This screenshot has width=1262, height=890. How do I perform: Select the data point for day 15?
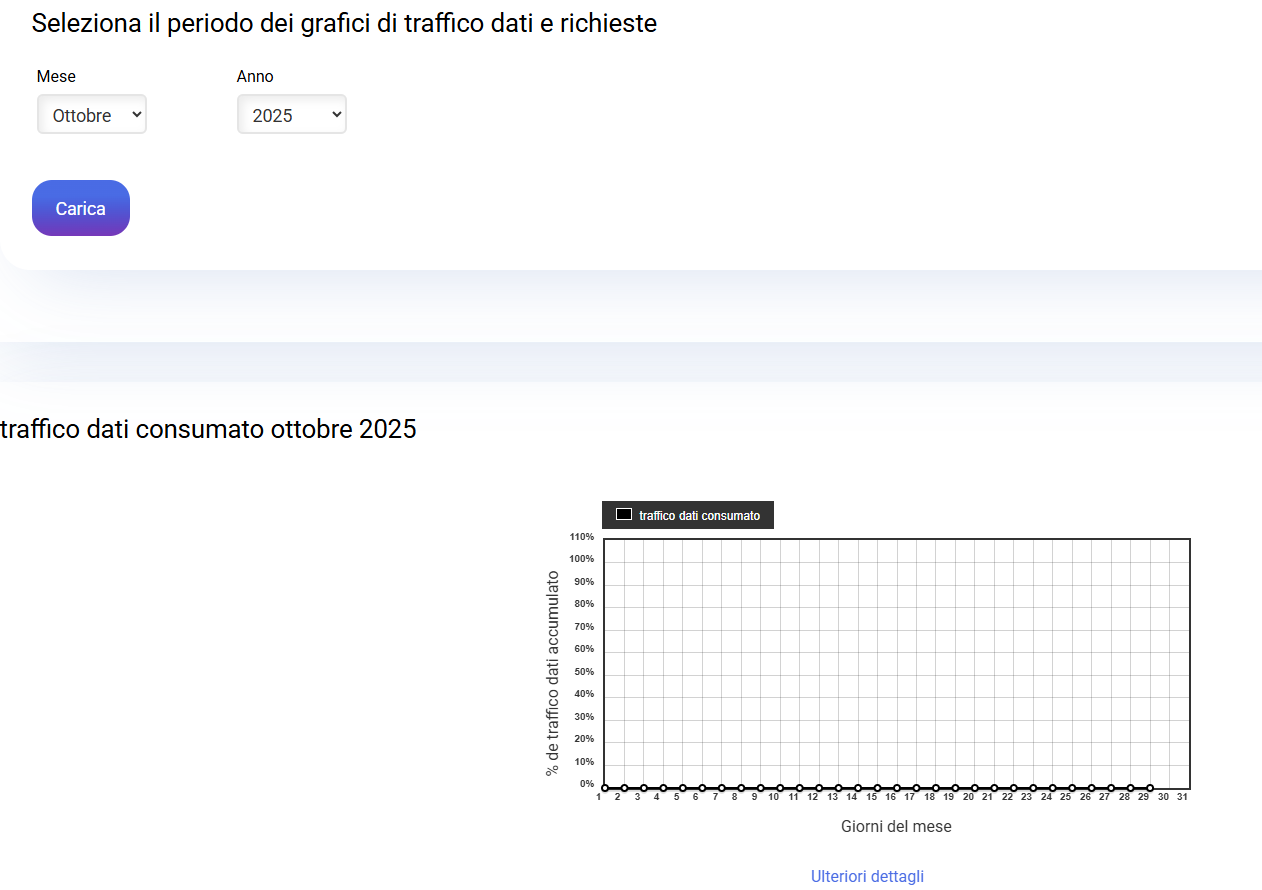pyautogui.click(x=877, y=788)
